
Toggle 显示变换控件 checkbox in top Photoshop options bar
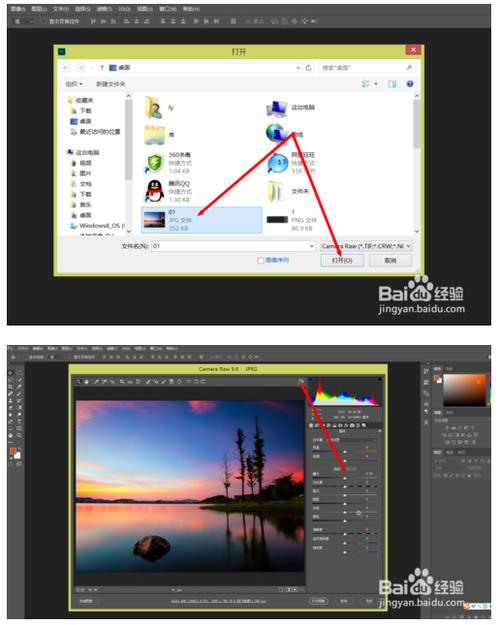(x=43, y=21)
